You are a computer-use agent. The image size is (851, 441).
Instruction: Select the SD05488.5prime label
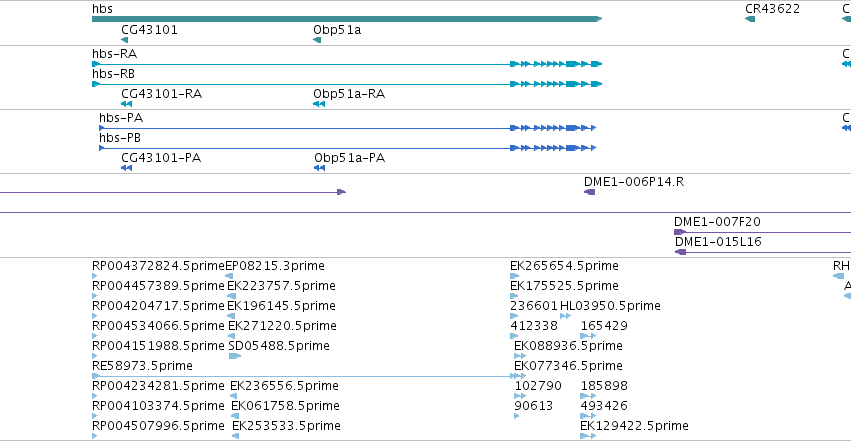pyautogui.click(x=279, y=346)
